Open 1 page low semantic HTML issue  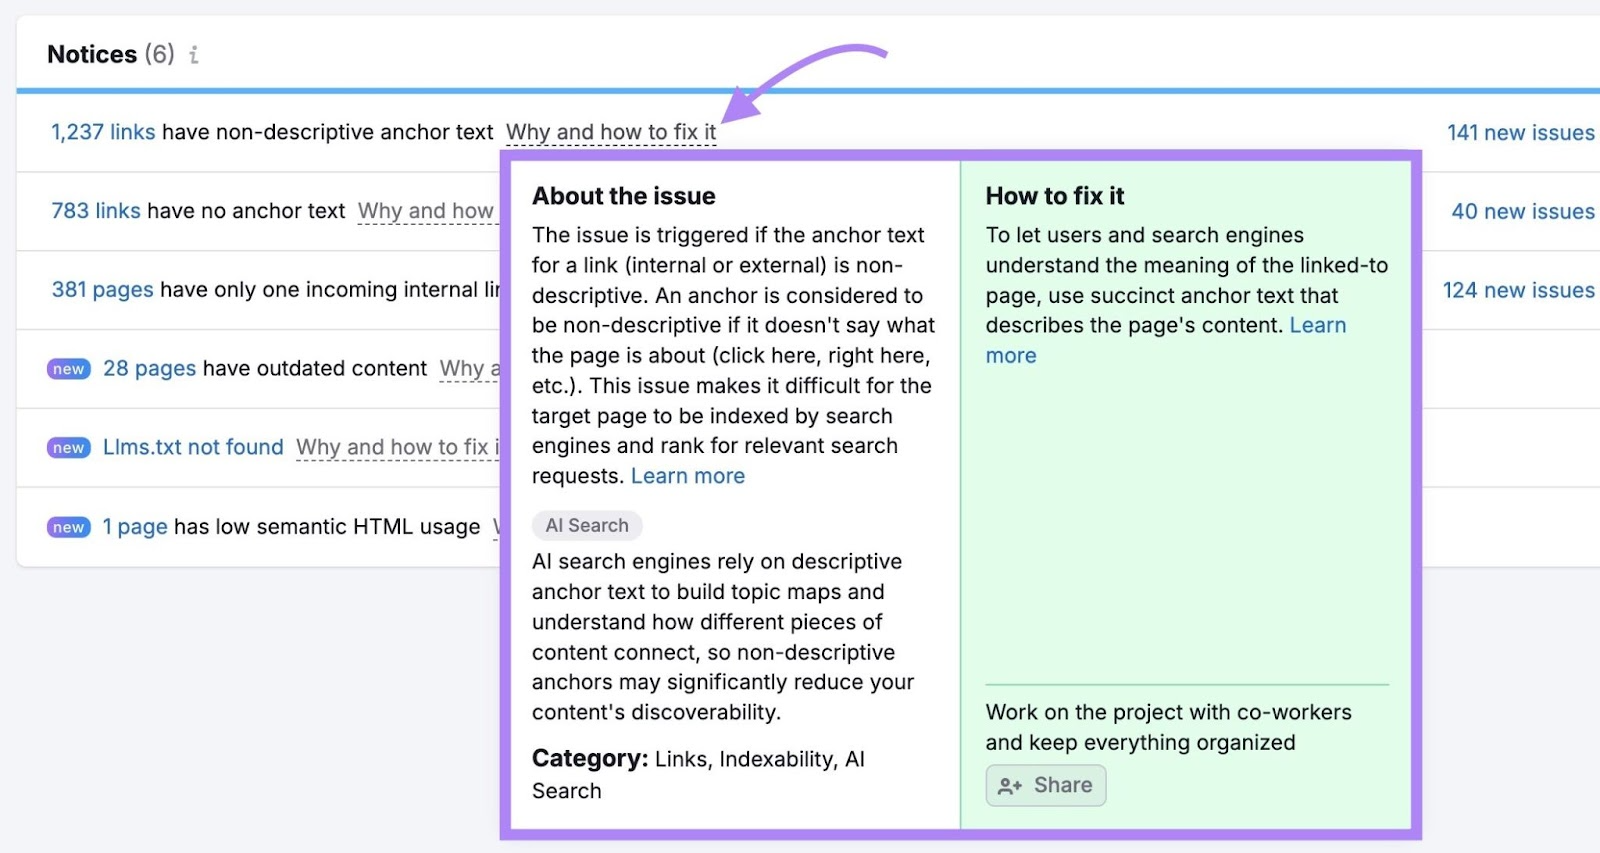click(135, 527)
